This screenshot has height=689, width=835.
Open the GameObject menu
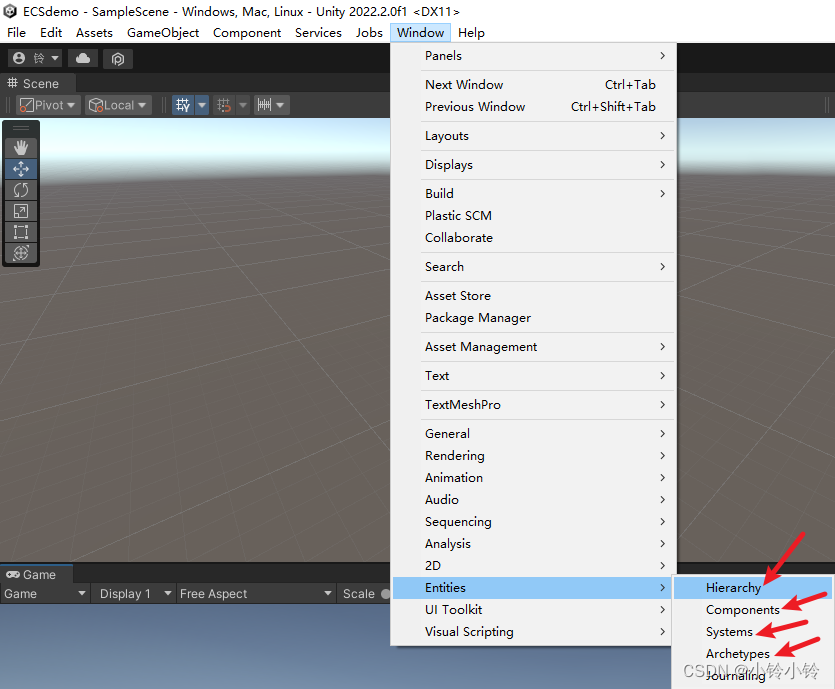[x=163, y=32]
